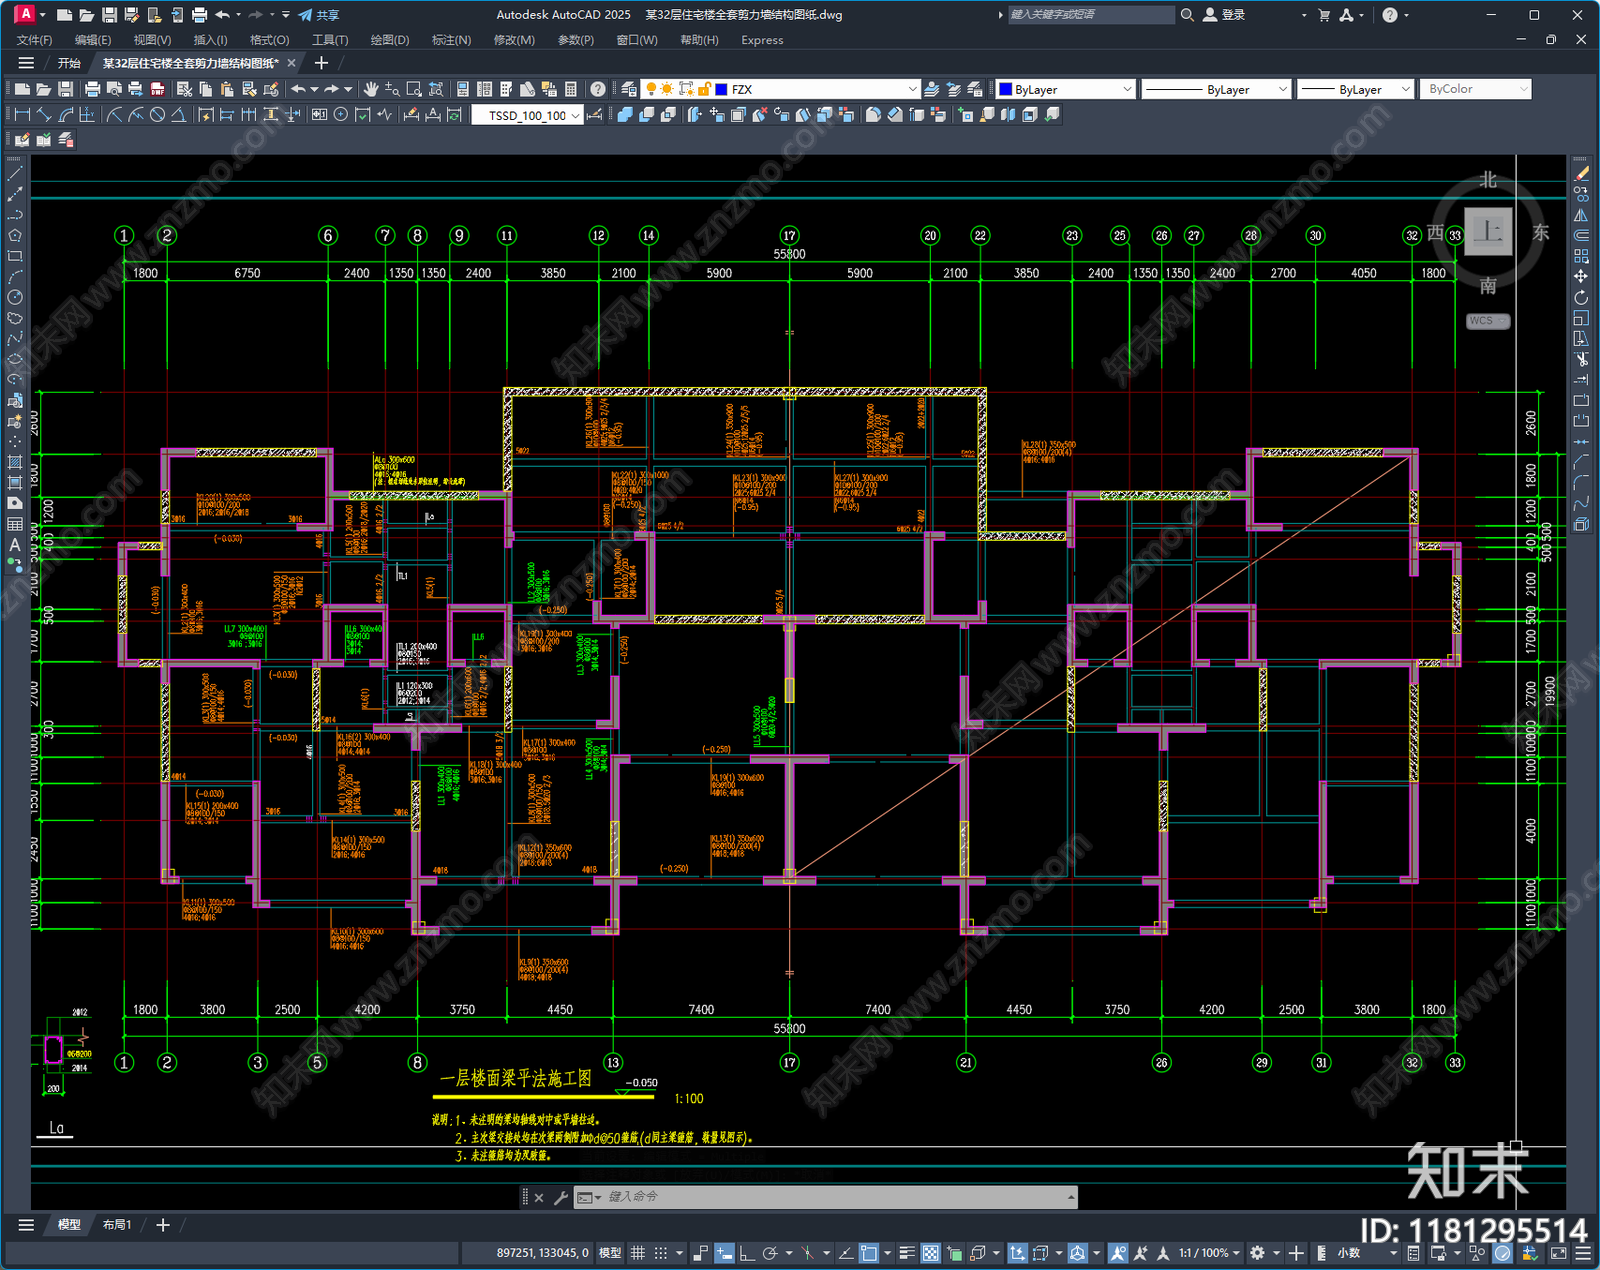Open the ByLayer color dropdown
Screen dimensions: 1600x1270
pos(1127,89)
